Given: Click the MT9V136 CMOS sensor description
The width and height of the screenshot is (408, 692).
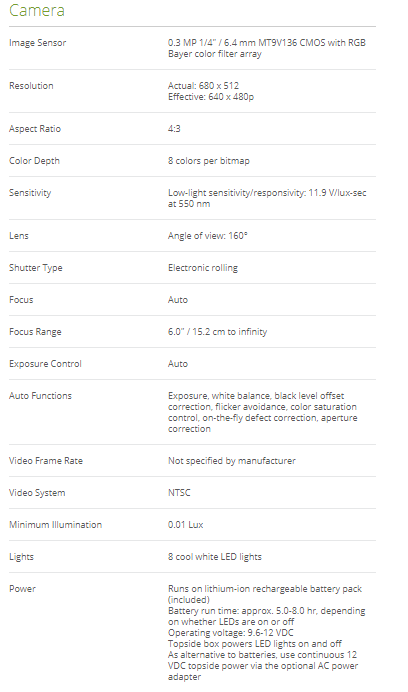Looking at the screenshot, I should click(x=267, y=48).
